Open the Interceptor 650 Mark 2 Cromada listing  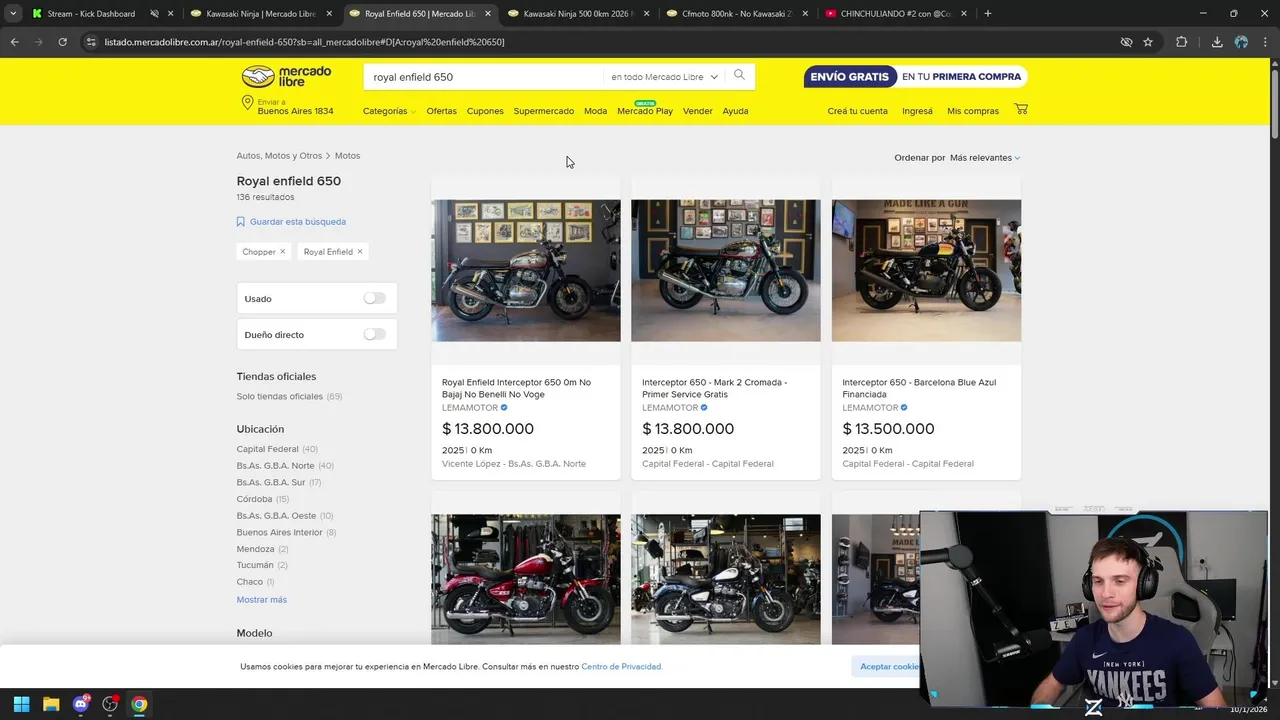(714, 388)
